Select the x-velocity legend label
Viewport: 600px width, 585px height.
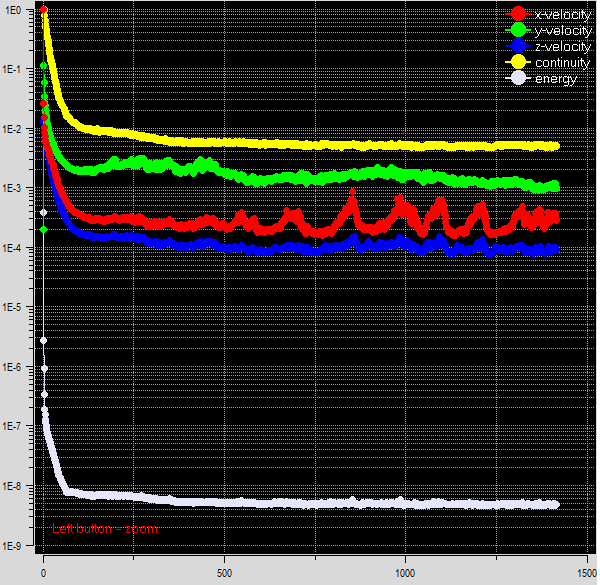pos(563,14)
